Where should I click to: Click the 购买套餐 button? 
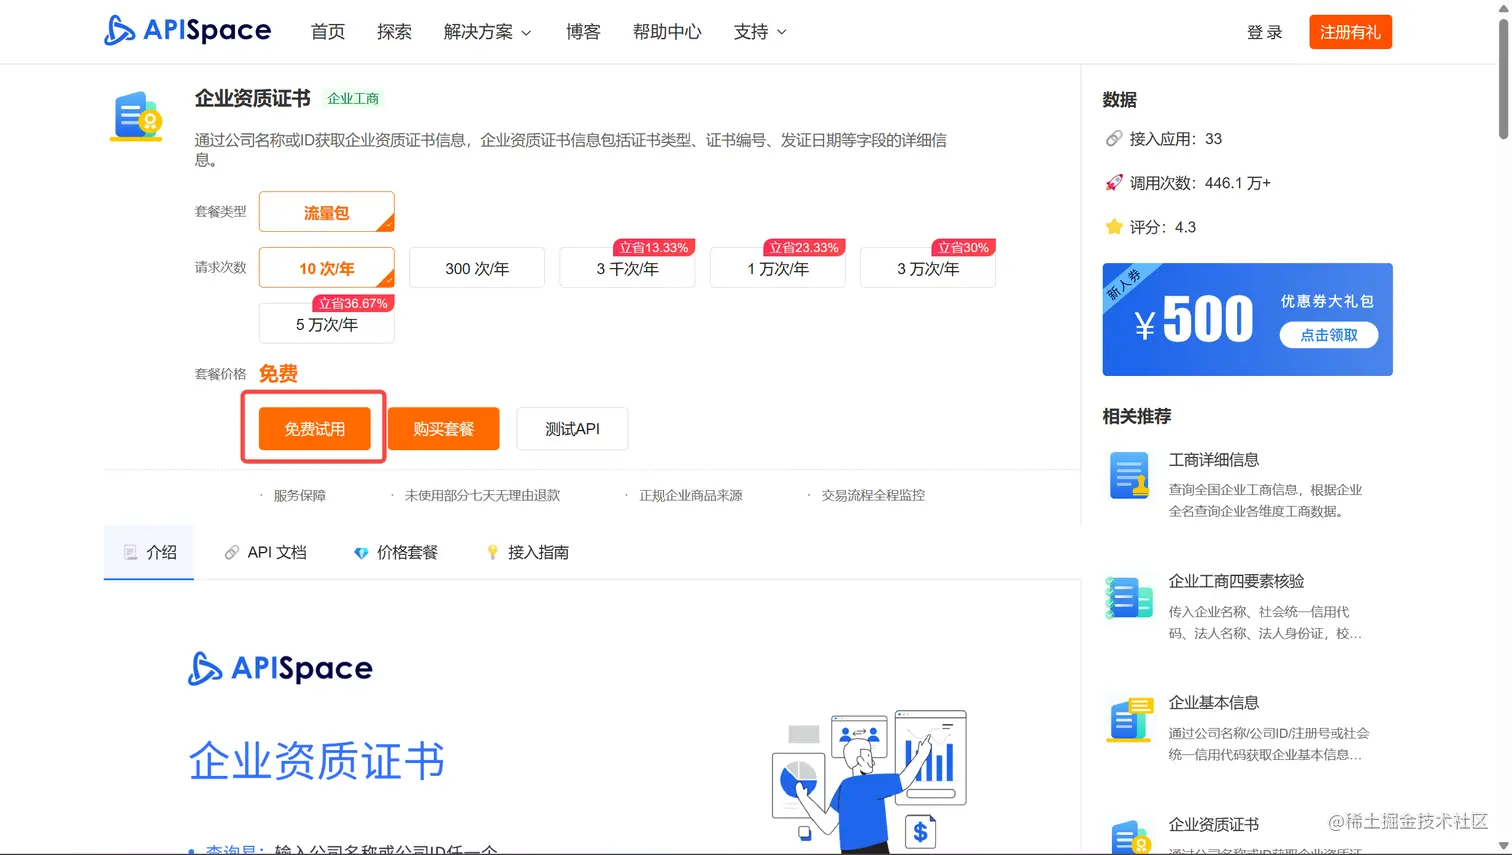coord(443,428)
